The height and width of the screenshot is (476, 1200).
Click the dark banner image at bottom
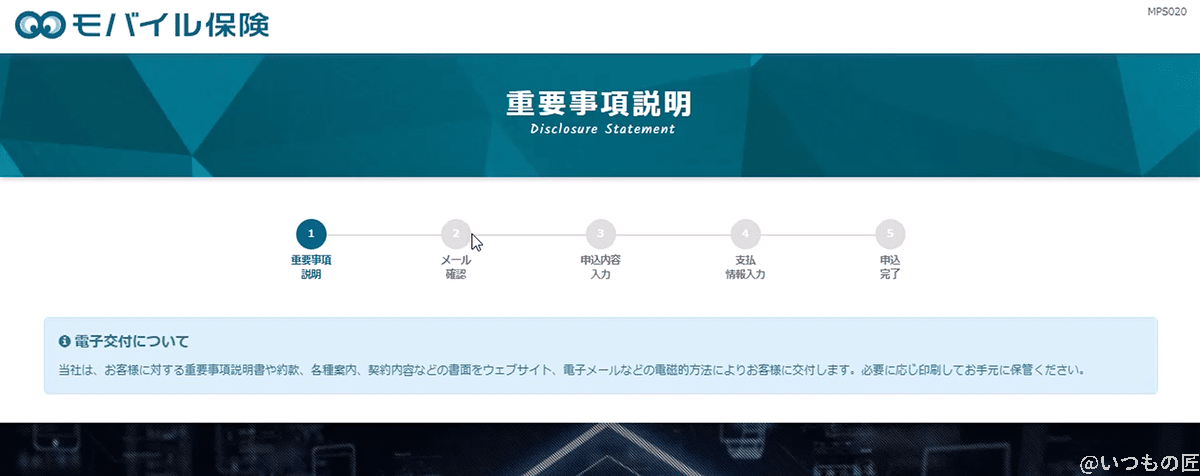click(600, 448)
